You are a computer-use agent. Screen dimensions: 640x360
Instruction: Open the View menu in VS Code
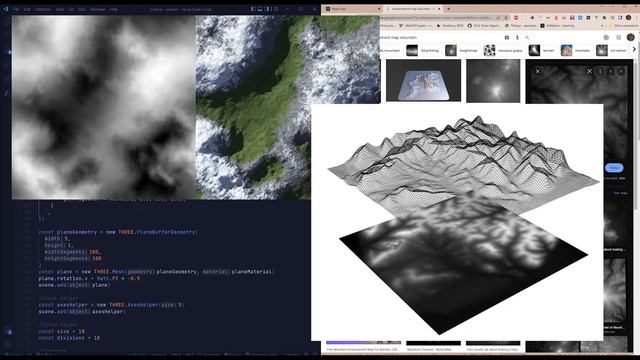60,9
